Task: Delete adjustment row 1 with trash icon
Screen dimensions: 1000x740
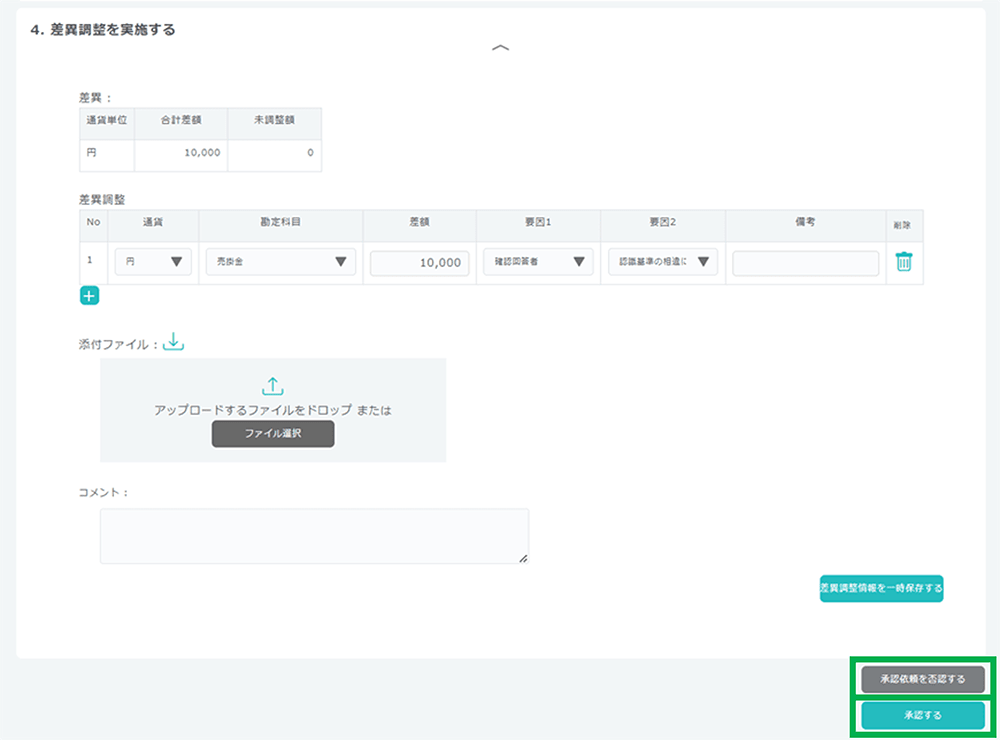Action: pyautogui.click(x=903, y=262)
